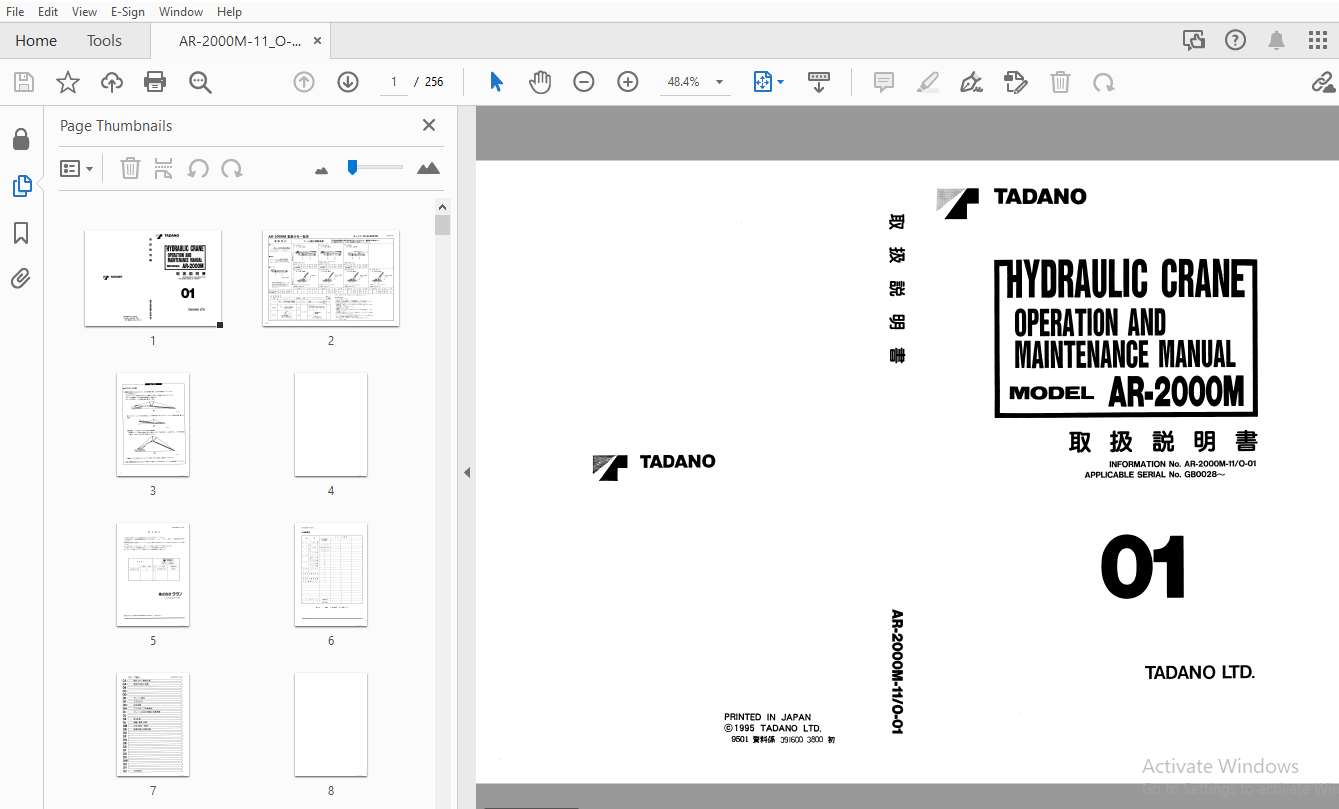Open the File menu
Image resolution: width=1339 pixels, height=809 pixels.
(16, 11)
